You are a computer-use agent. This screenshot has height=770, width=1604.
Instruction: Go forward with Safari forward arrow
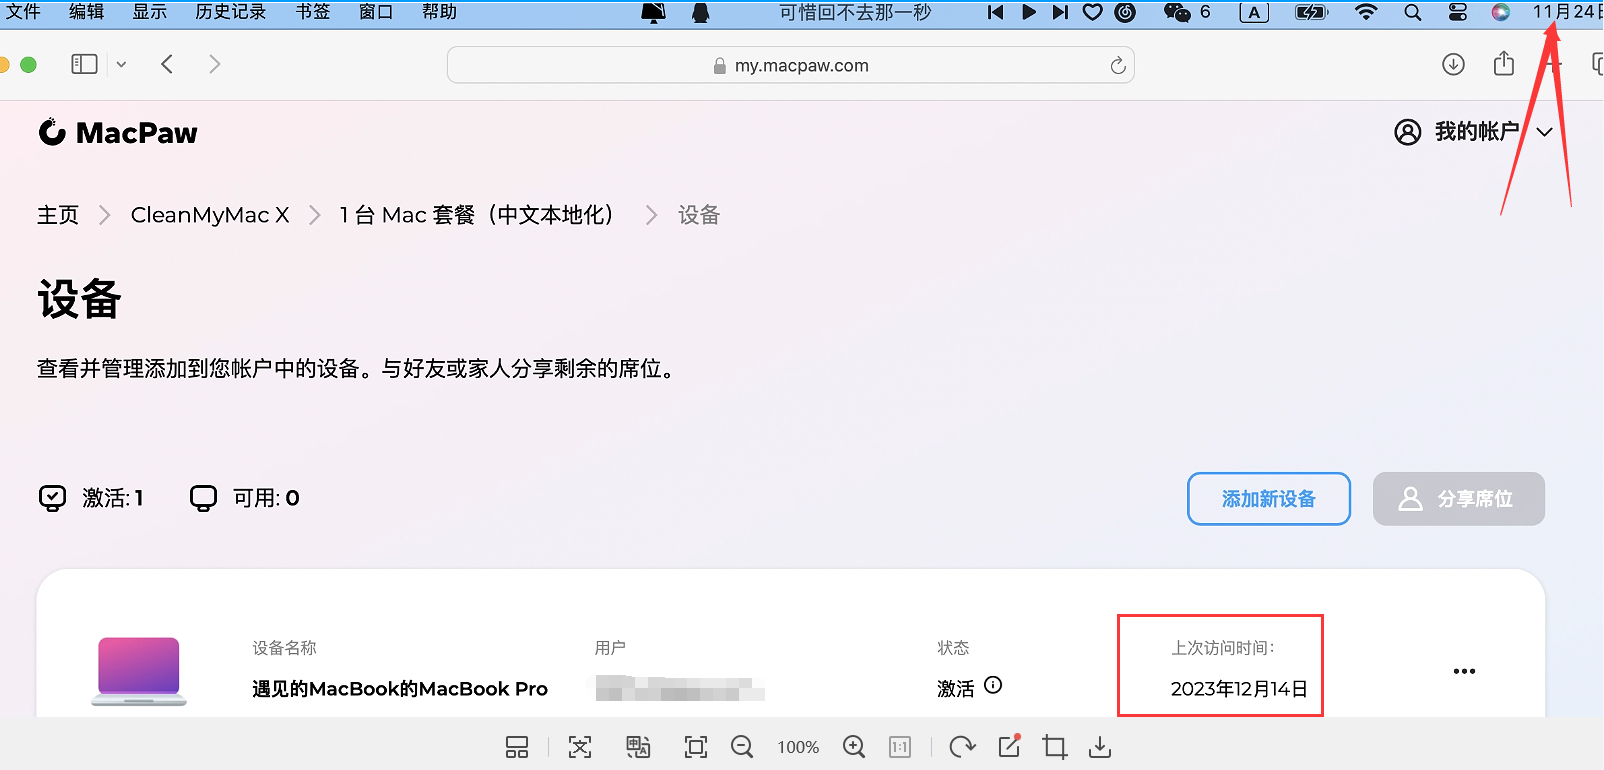(214, 64)
